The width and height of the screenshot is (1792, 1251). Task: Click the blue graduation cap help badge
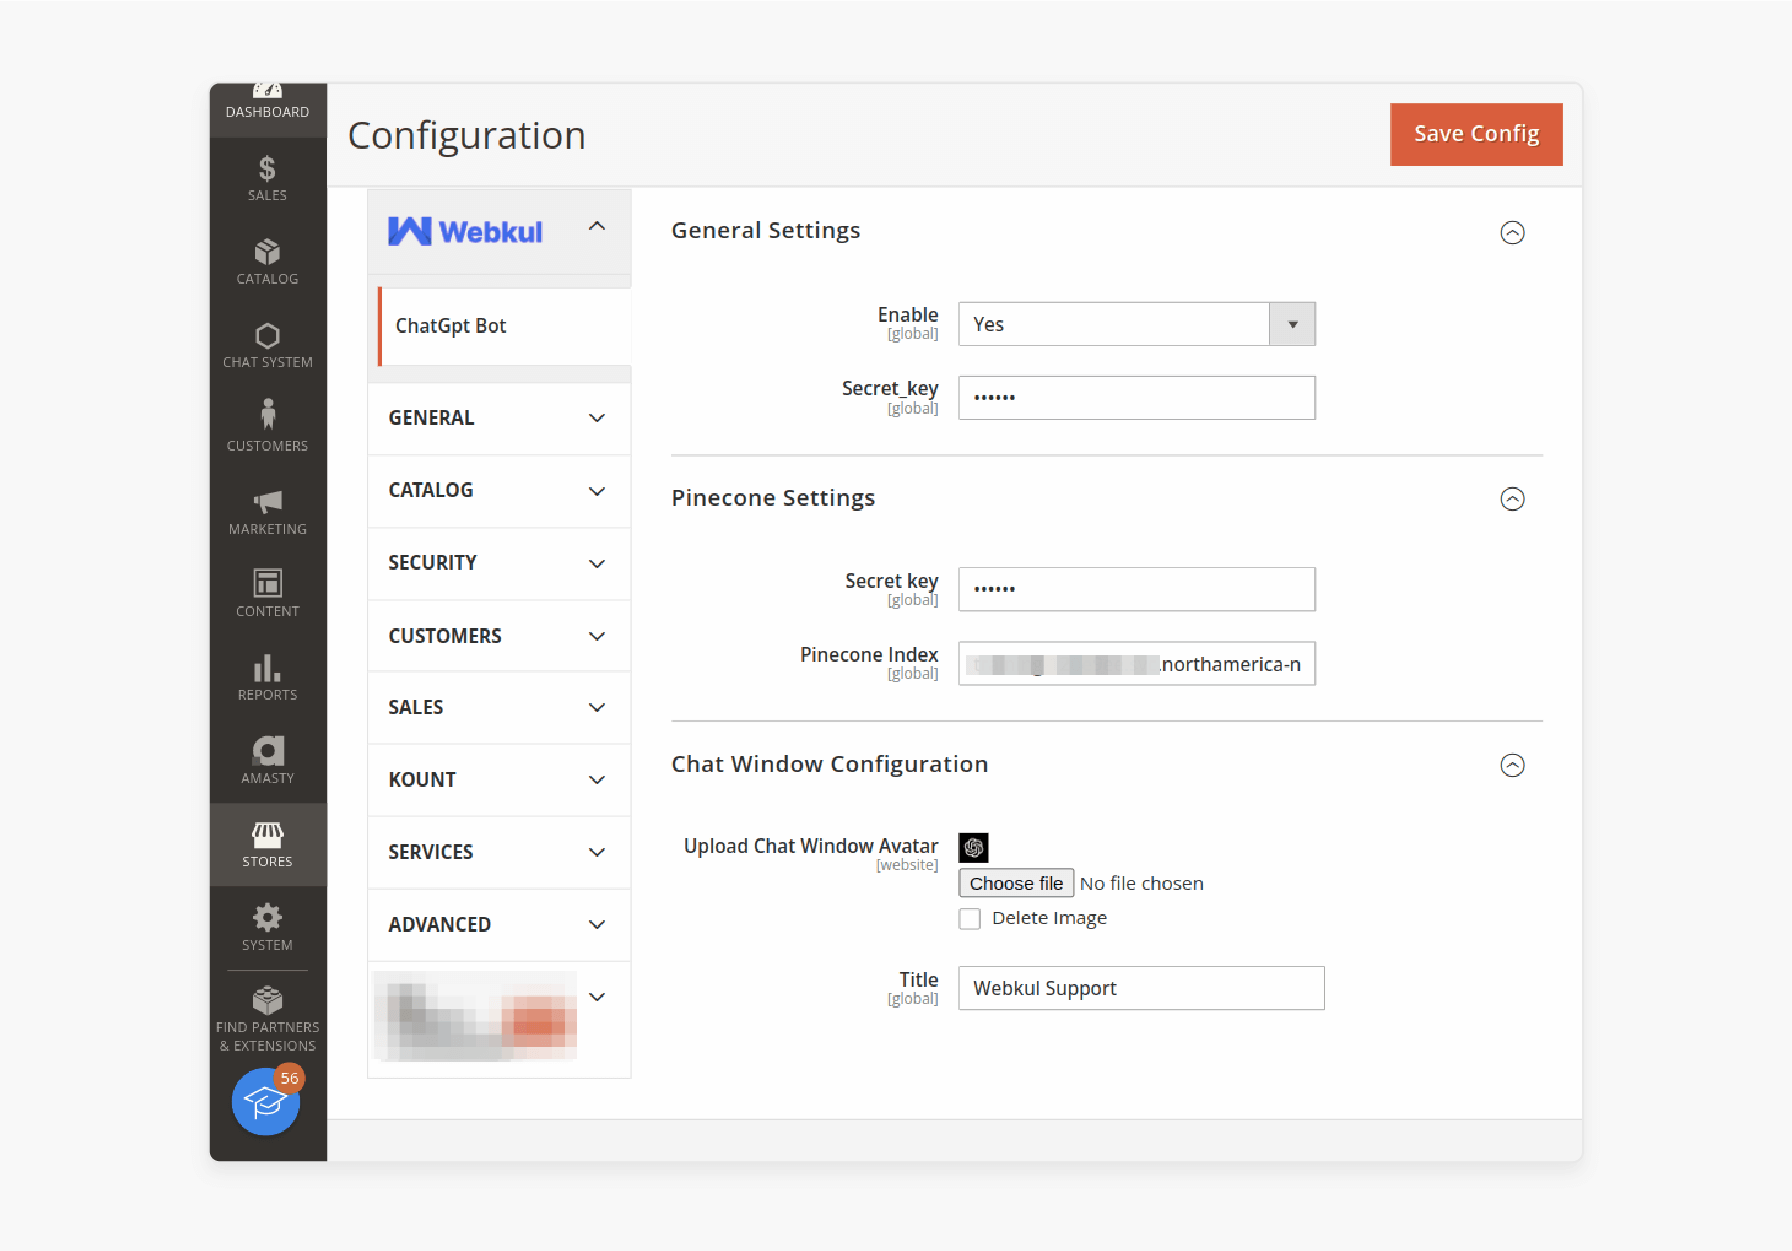point(265,1101)
